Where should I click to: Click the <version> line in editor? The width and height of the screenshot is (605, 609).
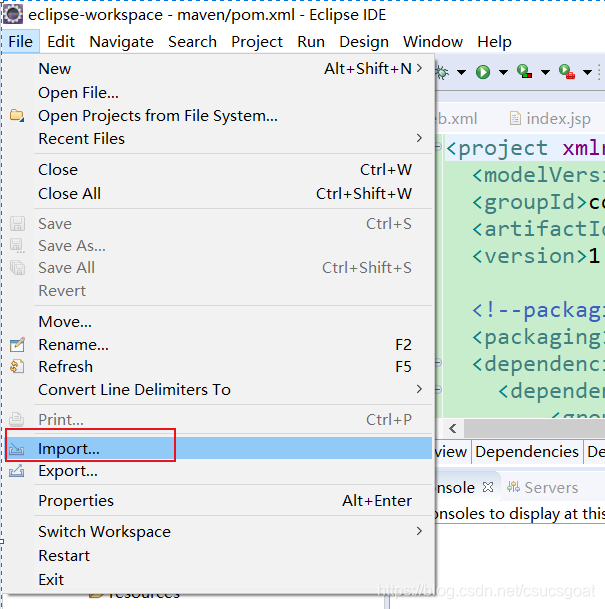(538, 256)
